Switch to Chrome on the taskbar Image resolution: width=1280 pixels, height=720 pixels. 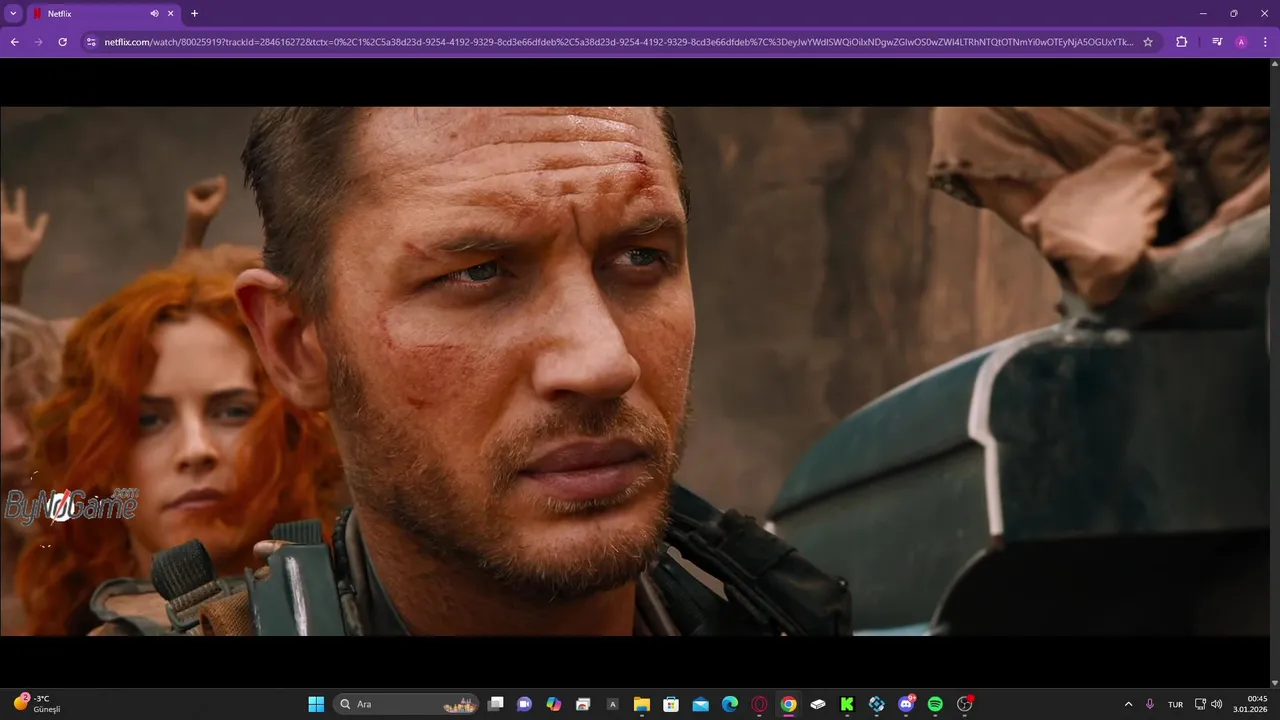pyautogui.click(x=788, y=704)
